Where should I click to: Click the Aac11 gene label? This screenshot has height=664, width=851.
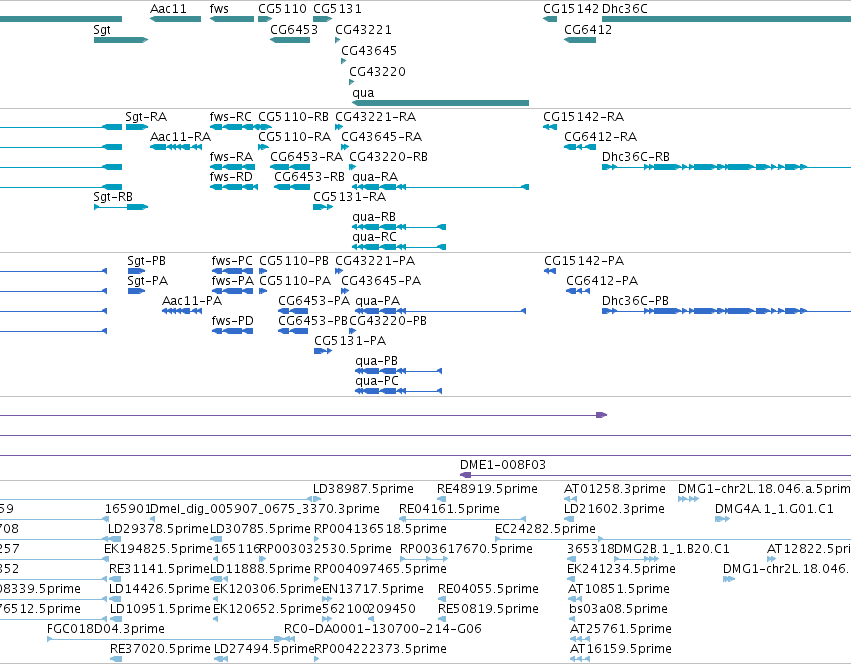[168, 9]
